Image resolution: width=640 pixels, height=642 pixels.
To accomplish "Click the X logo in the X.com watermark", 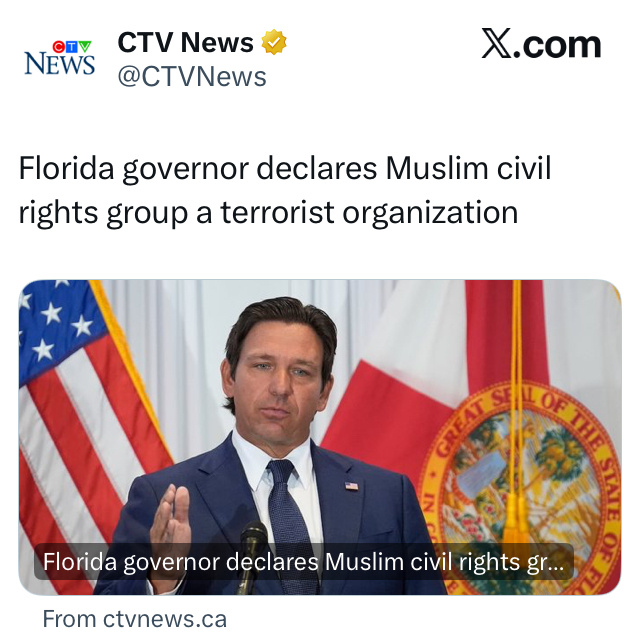I will (496, 43).
